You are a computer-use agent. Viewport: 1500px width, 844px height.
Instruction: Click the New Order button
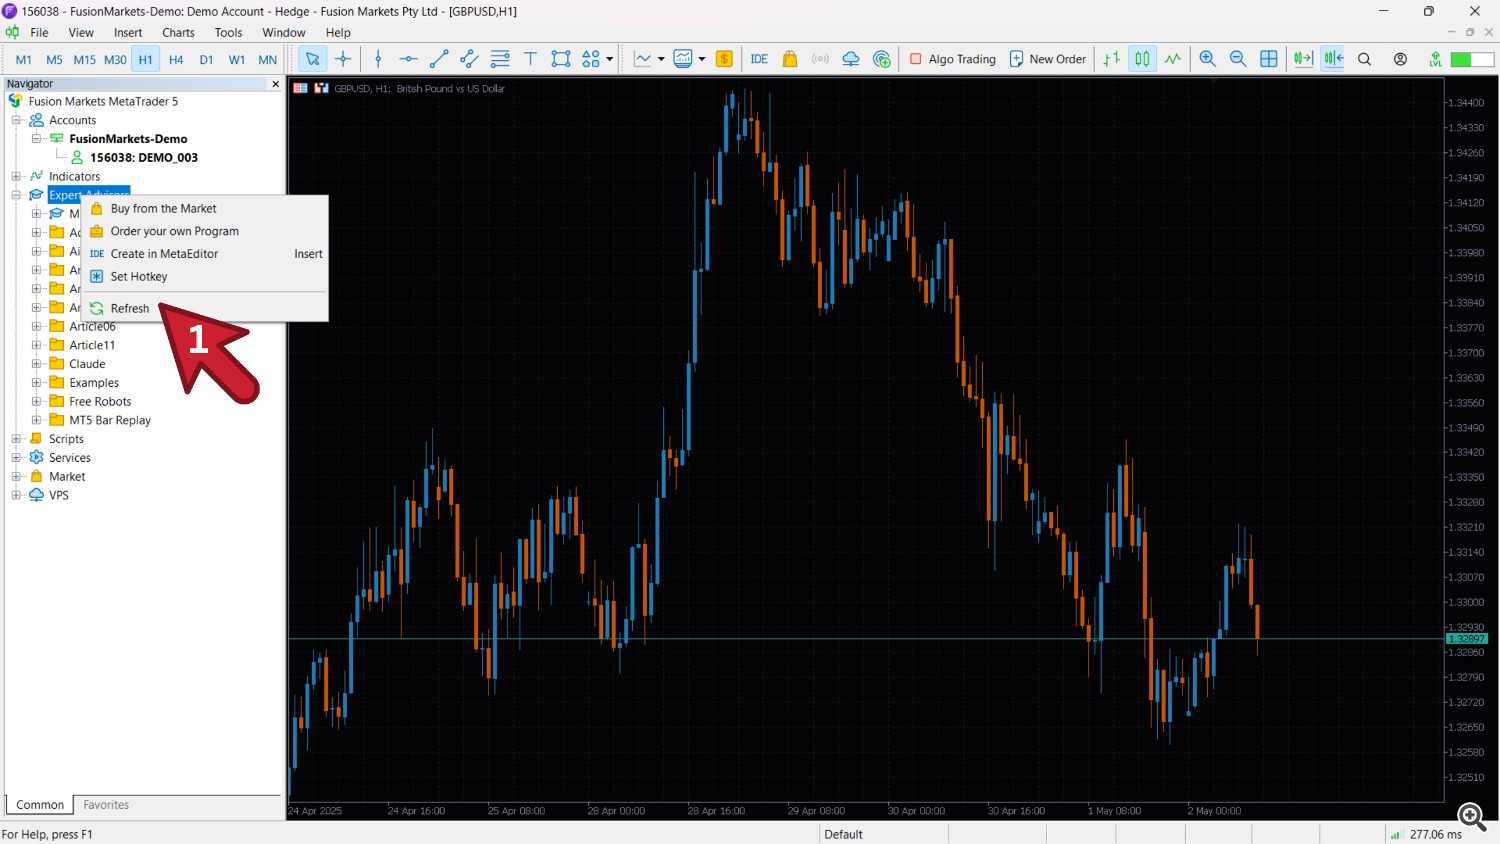tap(1047, 59)
